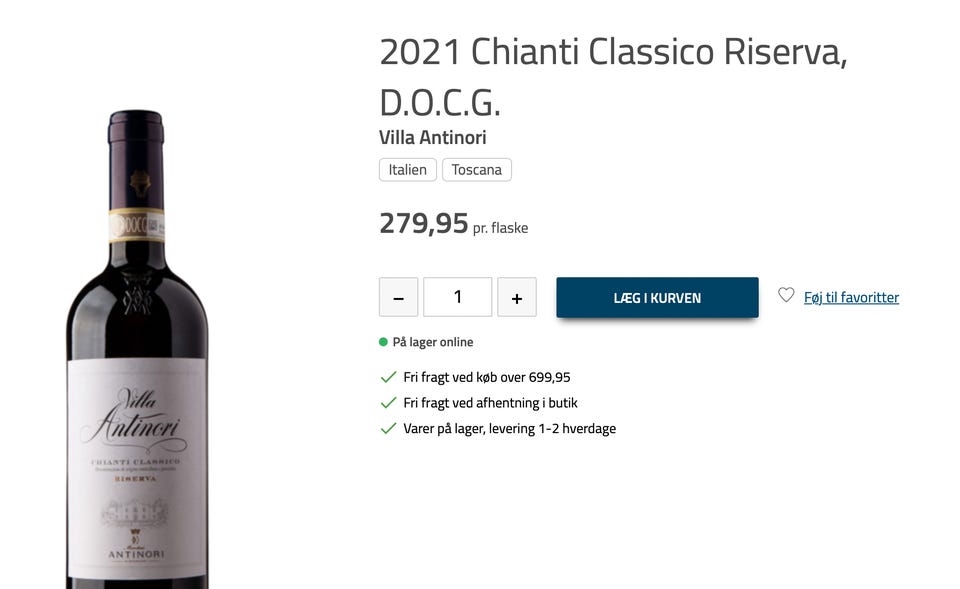Click the Varer på lager delivery text

[x=509, y=429]
